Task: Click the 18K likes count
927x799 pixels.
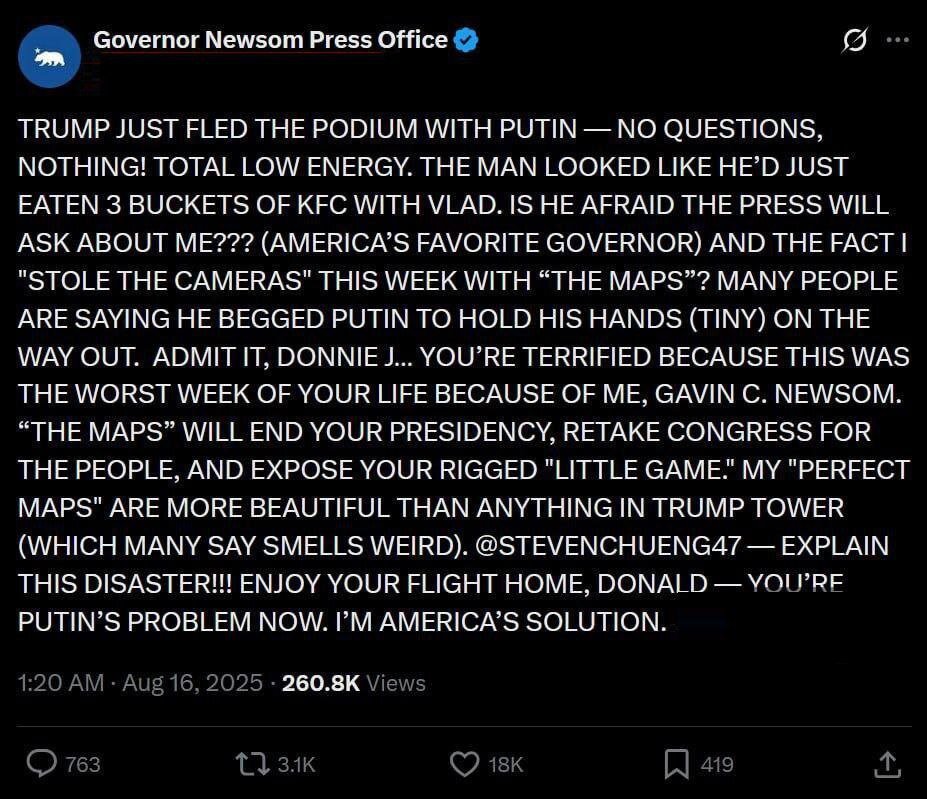Action: point(505,764)
